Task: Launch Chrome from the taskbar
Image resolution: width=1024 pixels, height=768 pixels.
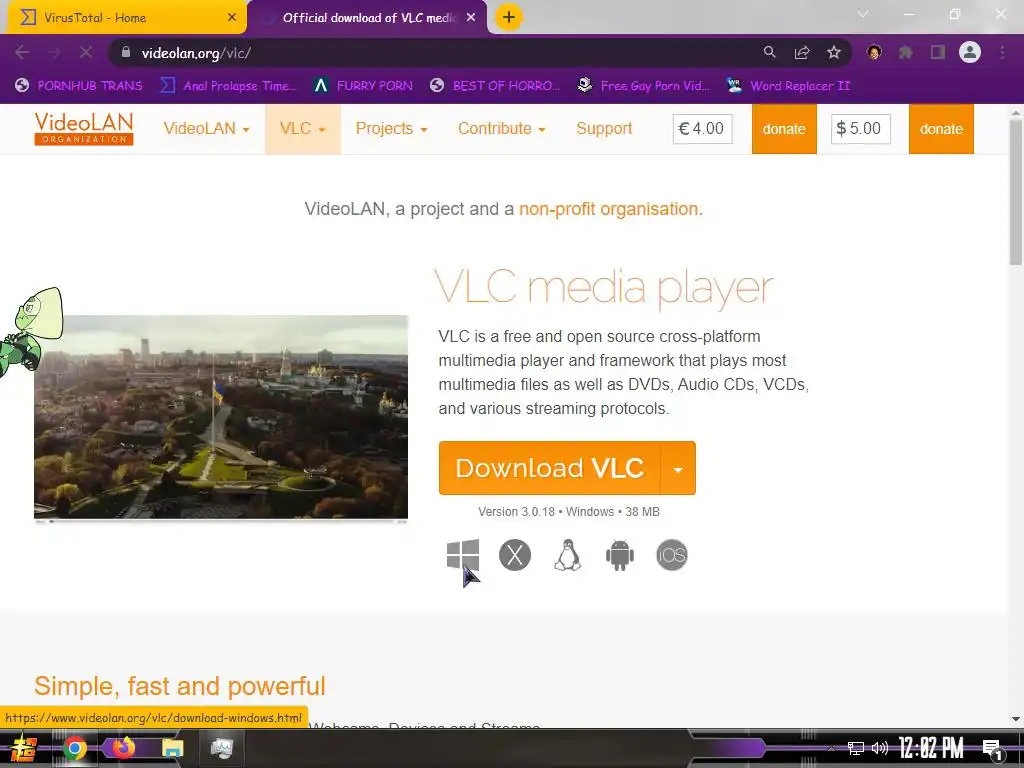Action: [74, 748]
